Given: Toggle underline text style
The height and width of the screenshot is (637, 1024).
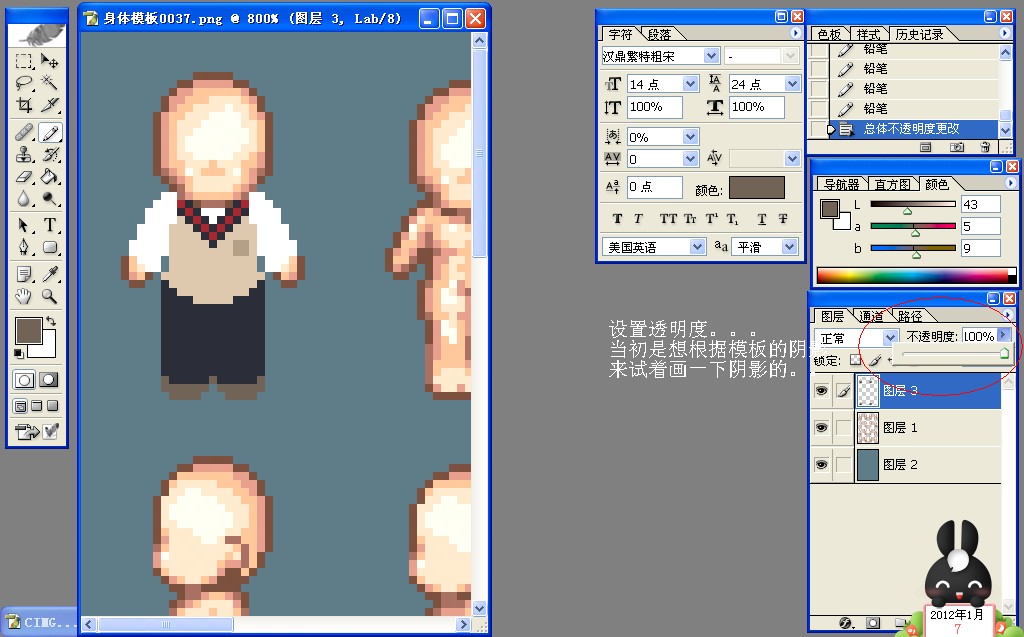Looking at the screenshot, I should 761,219.
